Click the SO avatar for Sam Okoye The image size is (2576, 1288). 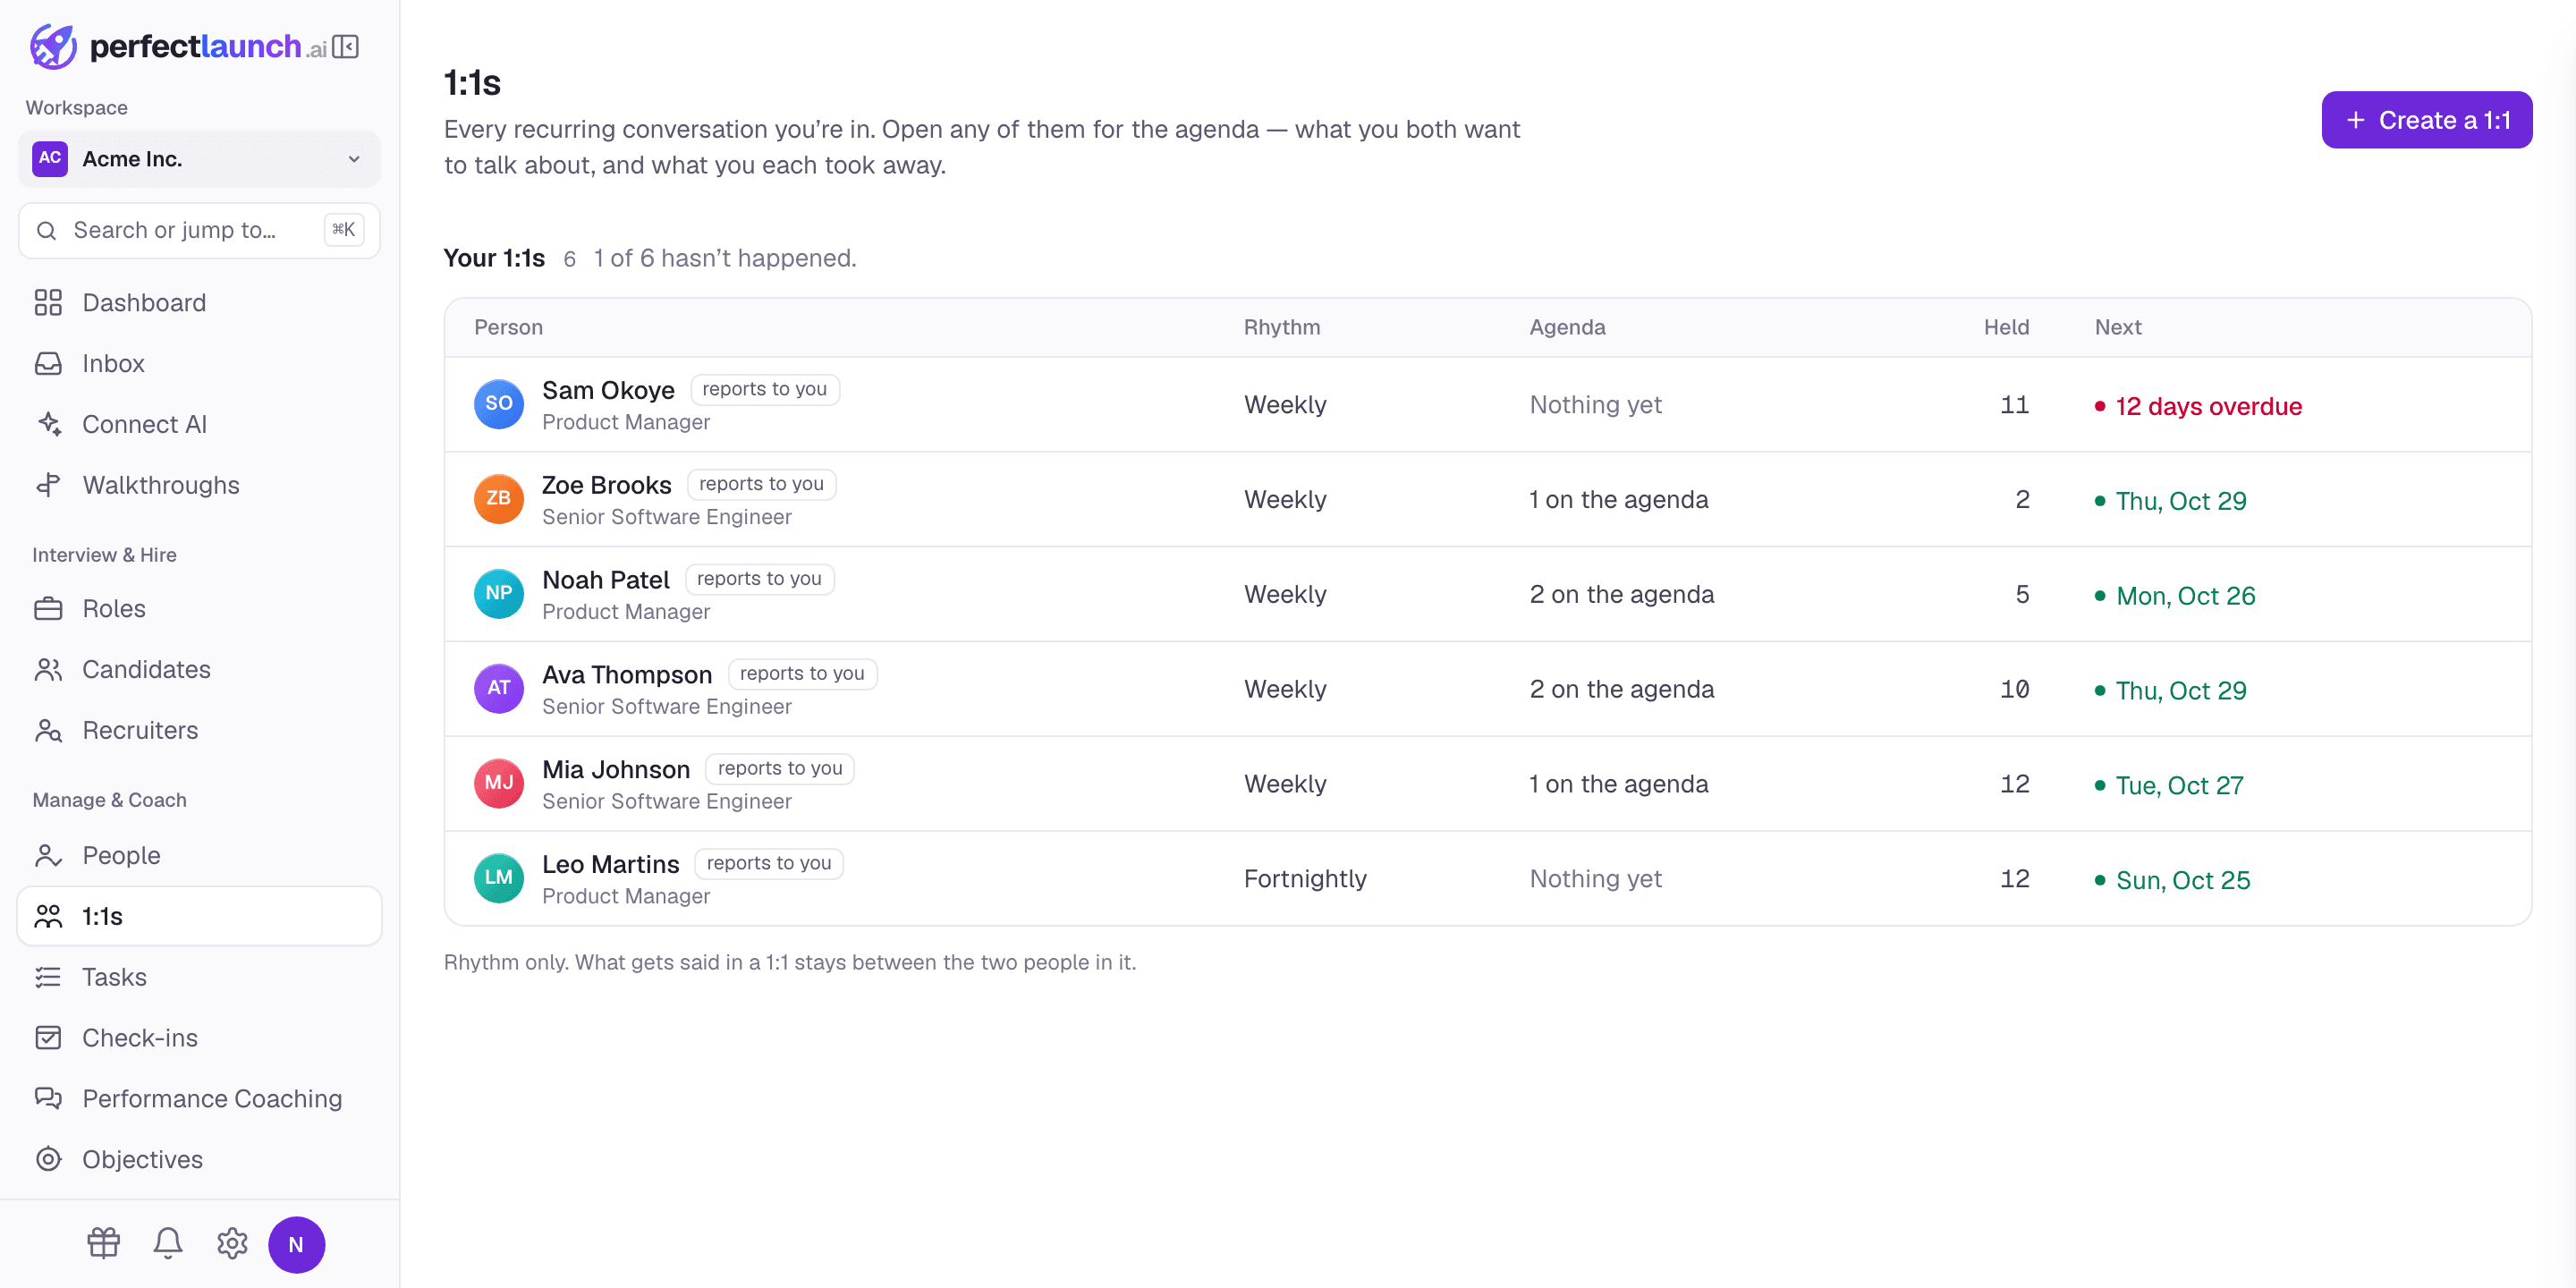click(x=498, y=404)
